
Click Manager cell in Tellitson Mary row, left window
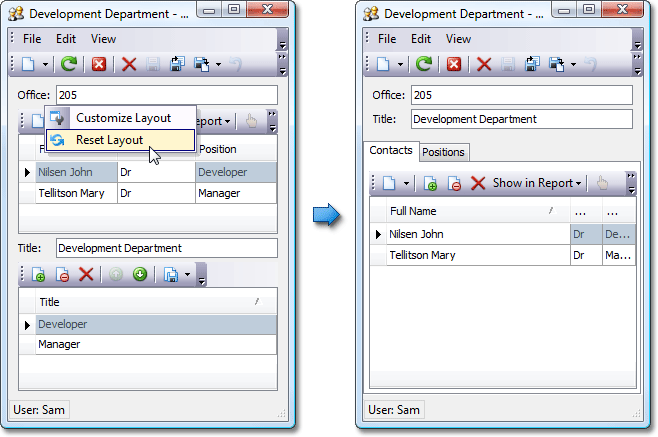coord(236,193)
